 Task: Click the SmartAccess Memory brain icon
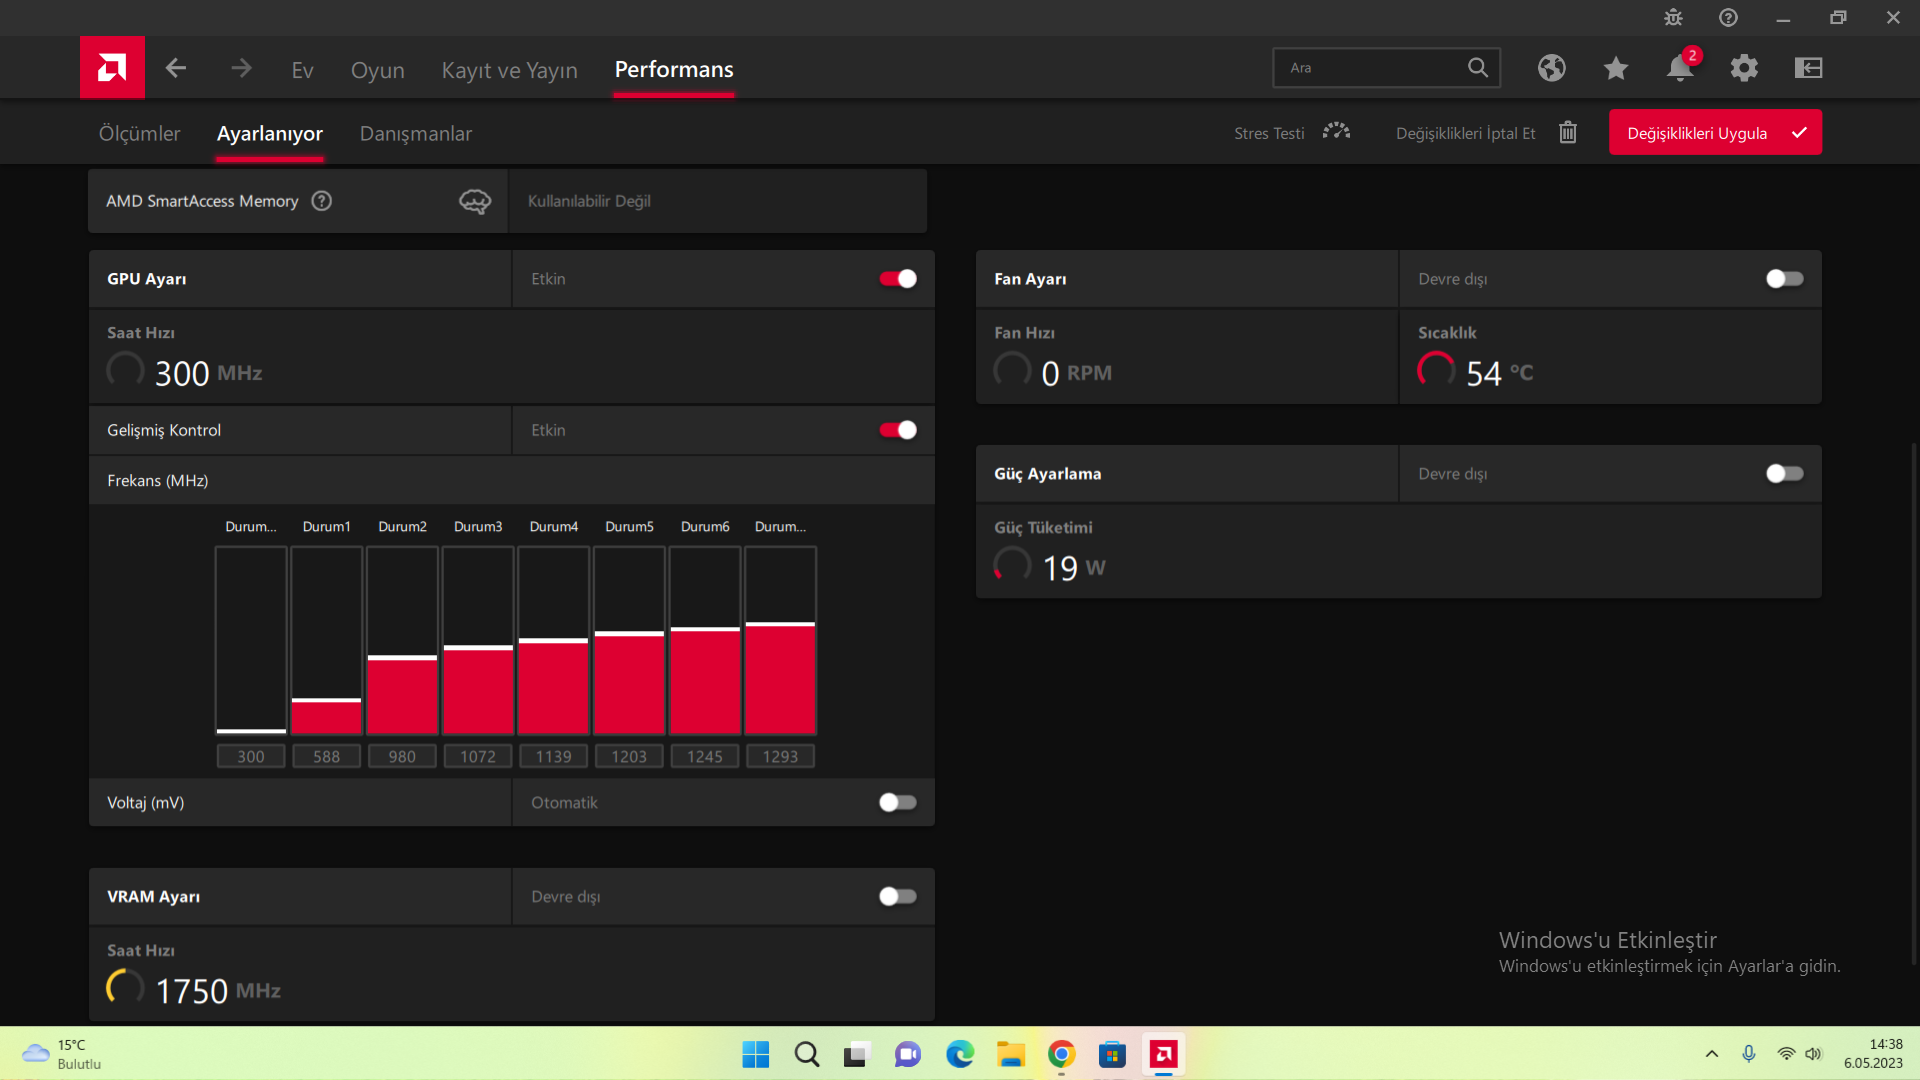coord(474,202)
